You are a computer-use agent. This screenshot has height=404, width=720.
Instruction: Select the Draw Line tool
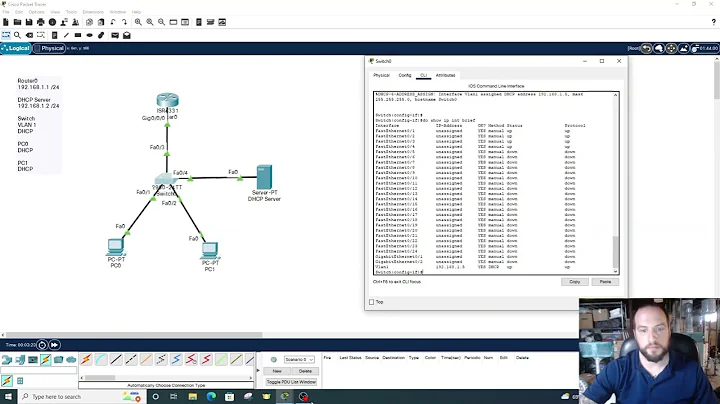[x=66, y=35]
